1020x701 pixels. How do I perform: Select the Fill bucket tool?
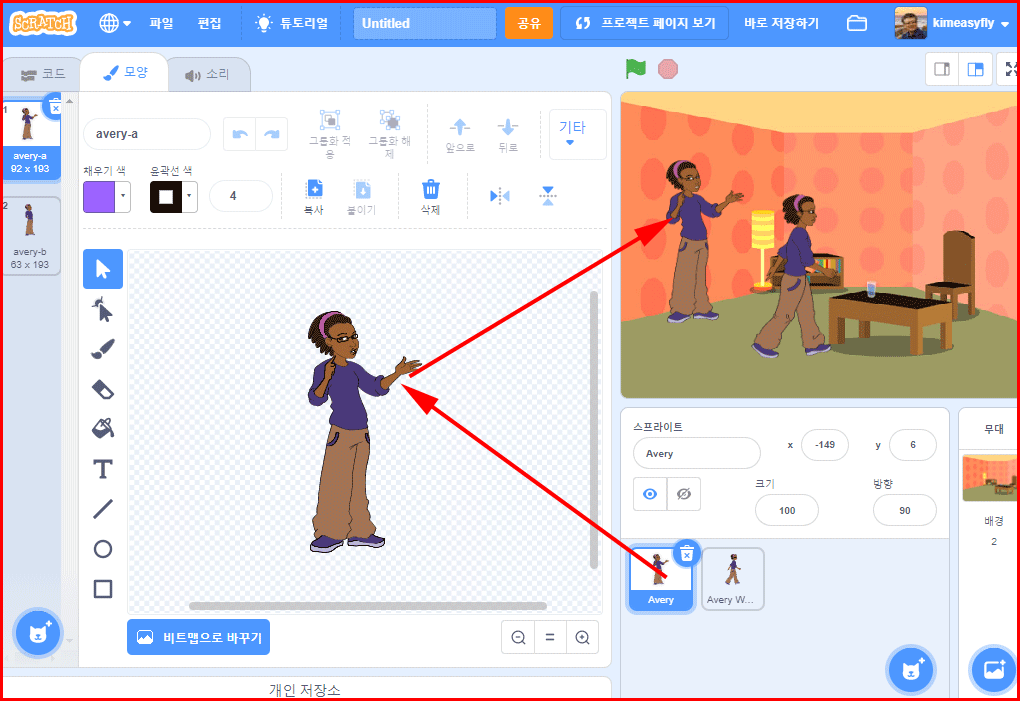pyautogui.click(x=103, y=429)
